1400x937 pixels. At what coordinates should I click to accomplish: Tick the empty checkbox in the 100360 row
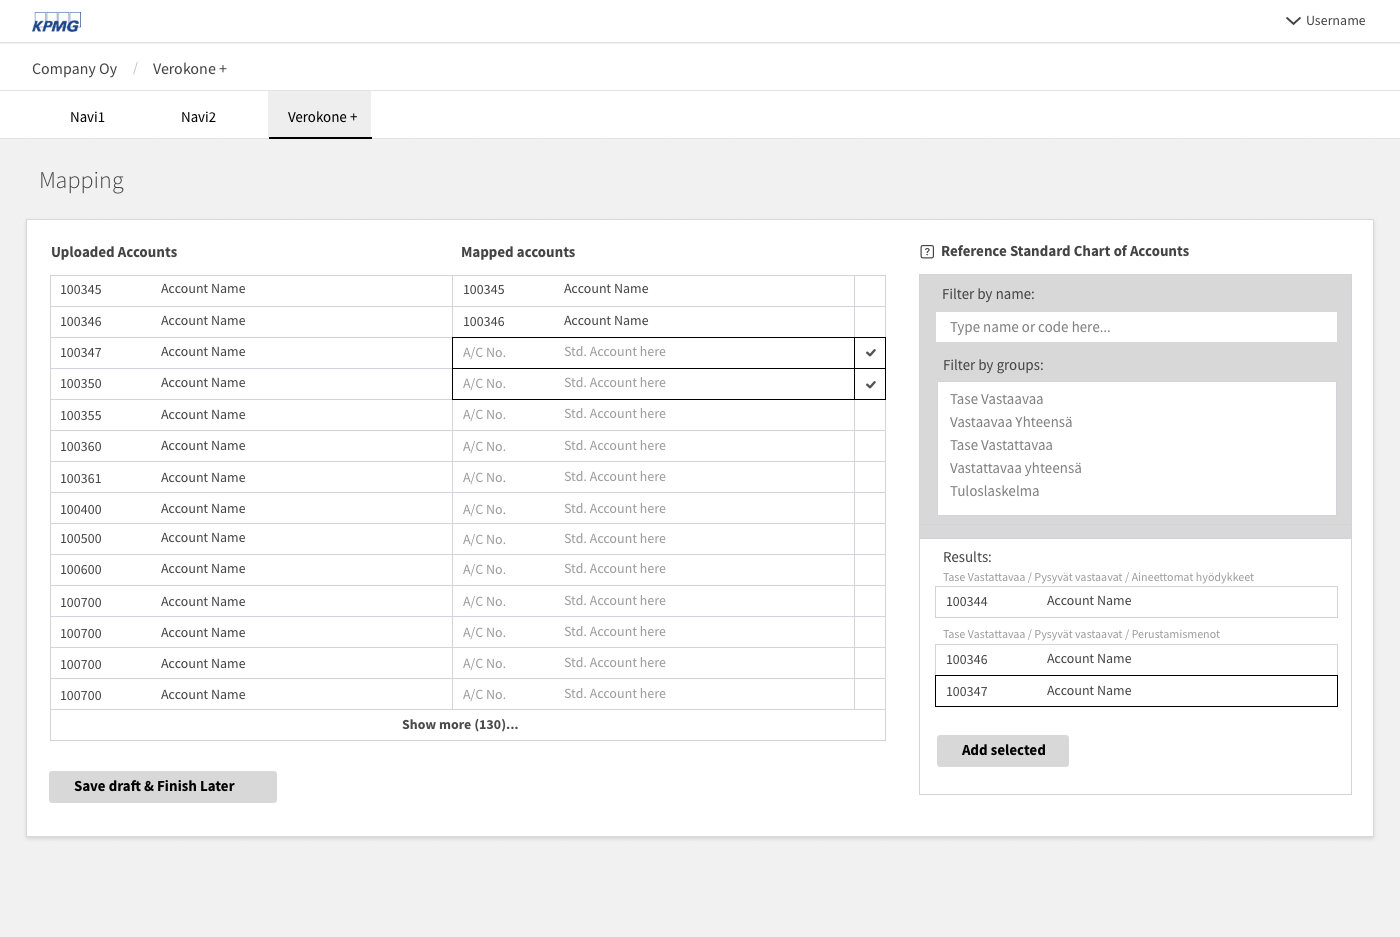click(x=870, y=446)
